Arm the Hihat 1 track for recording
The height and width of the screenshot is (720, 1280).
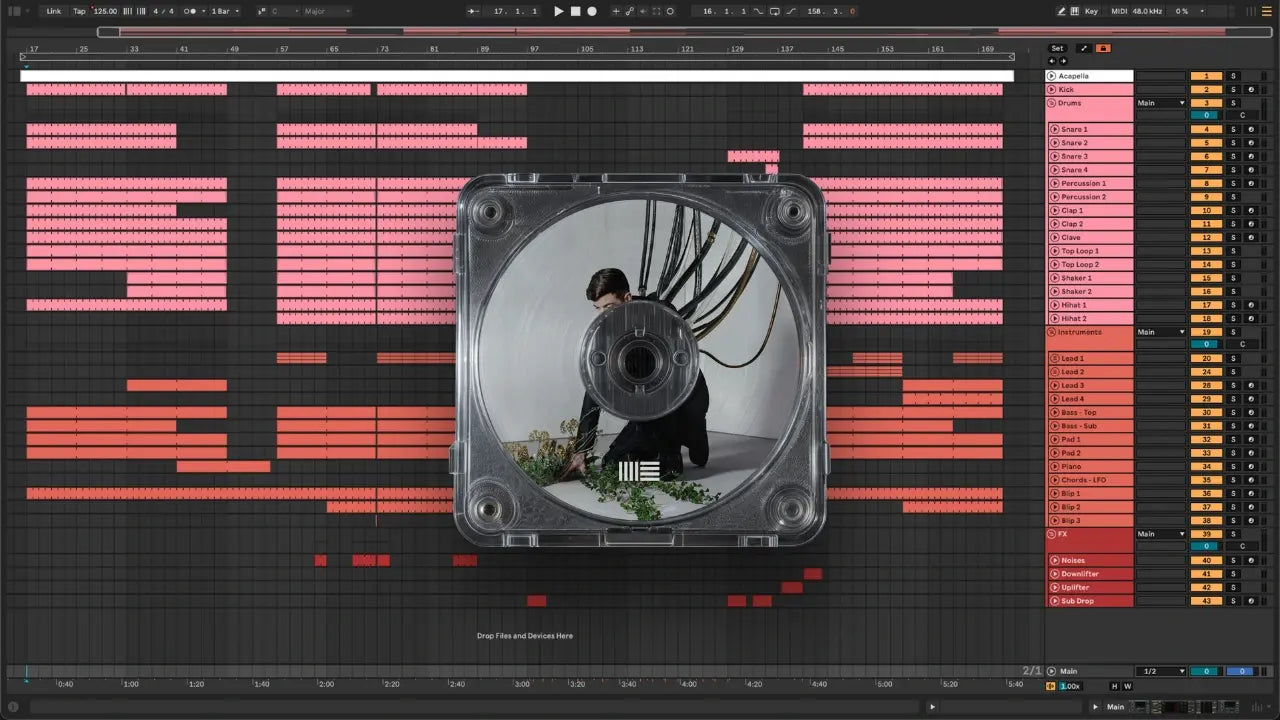tap(1251, 305)
